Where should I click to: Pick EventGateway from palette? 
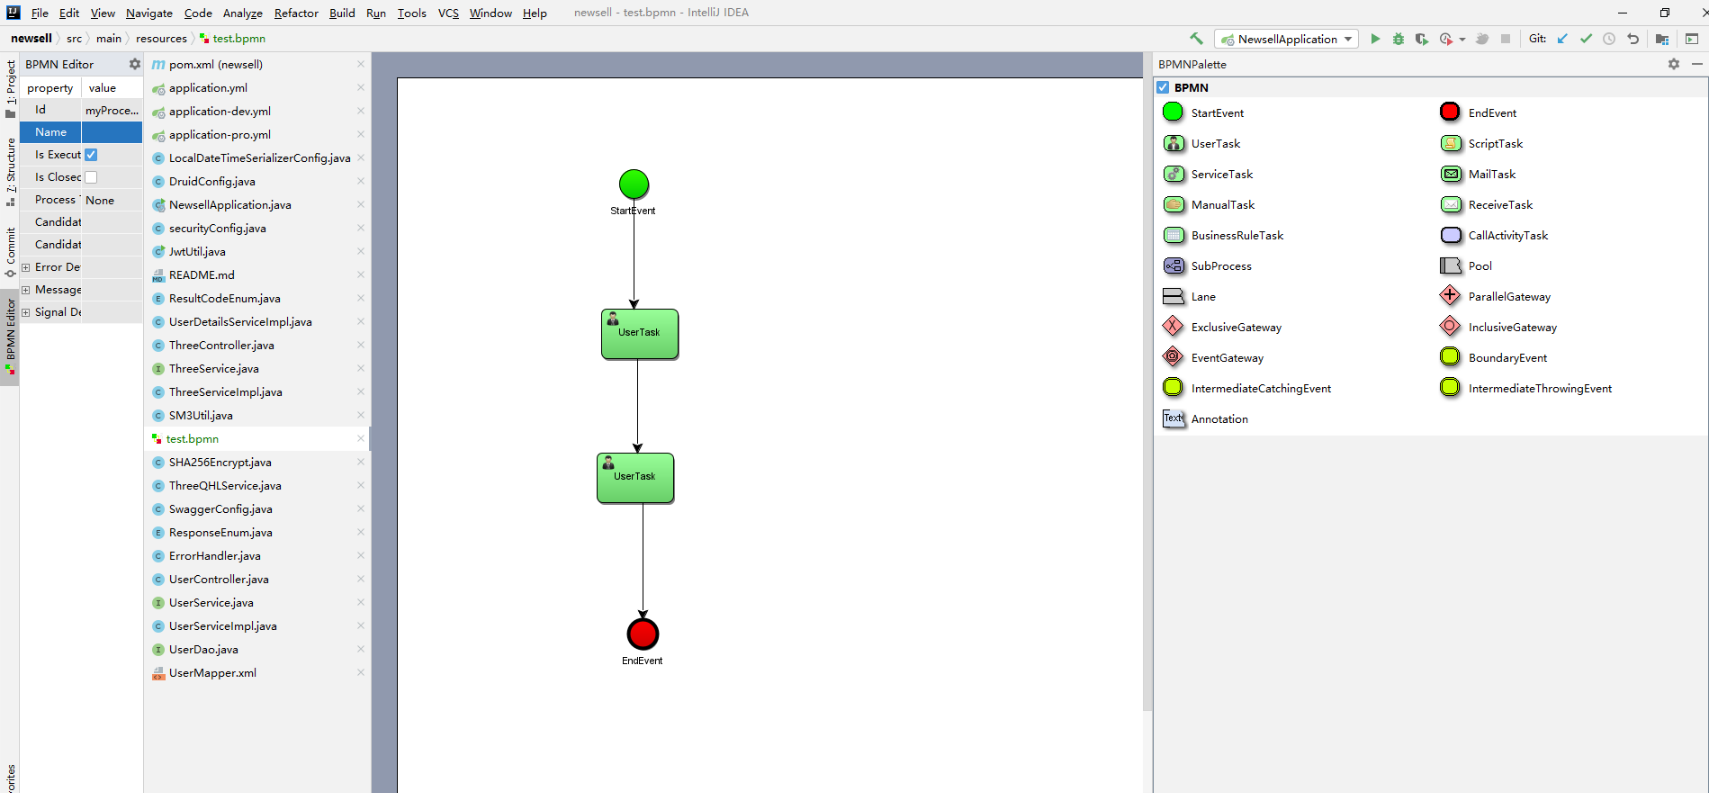[1213, 357]
